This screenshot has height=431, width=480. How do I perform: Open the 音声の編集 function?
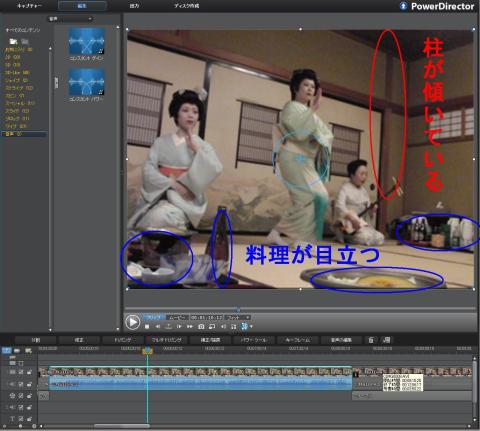point(341,340)
